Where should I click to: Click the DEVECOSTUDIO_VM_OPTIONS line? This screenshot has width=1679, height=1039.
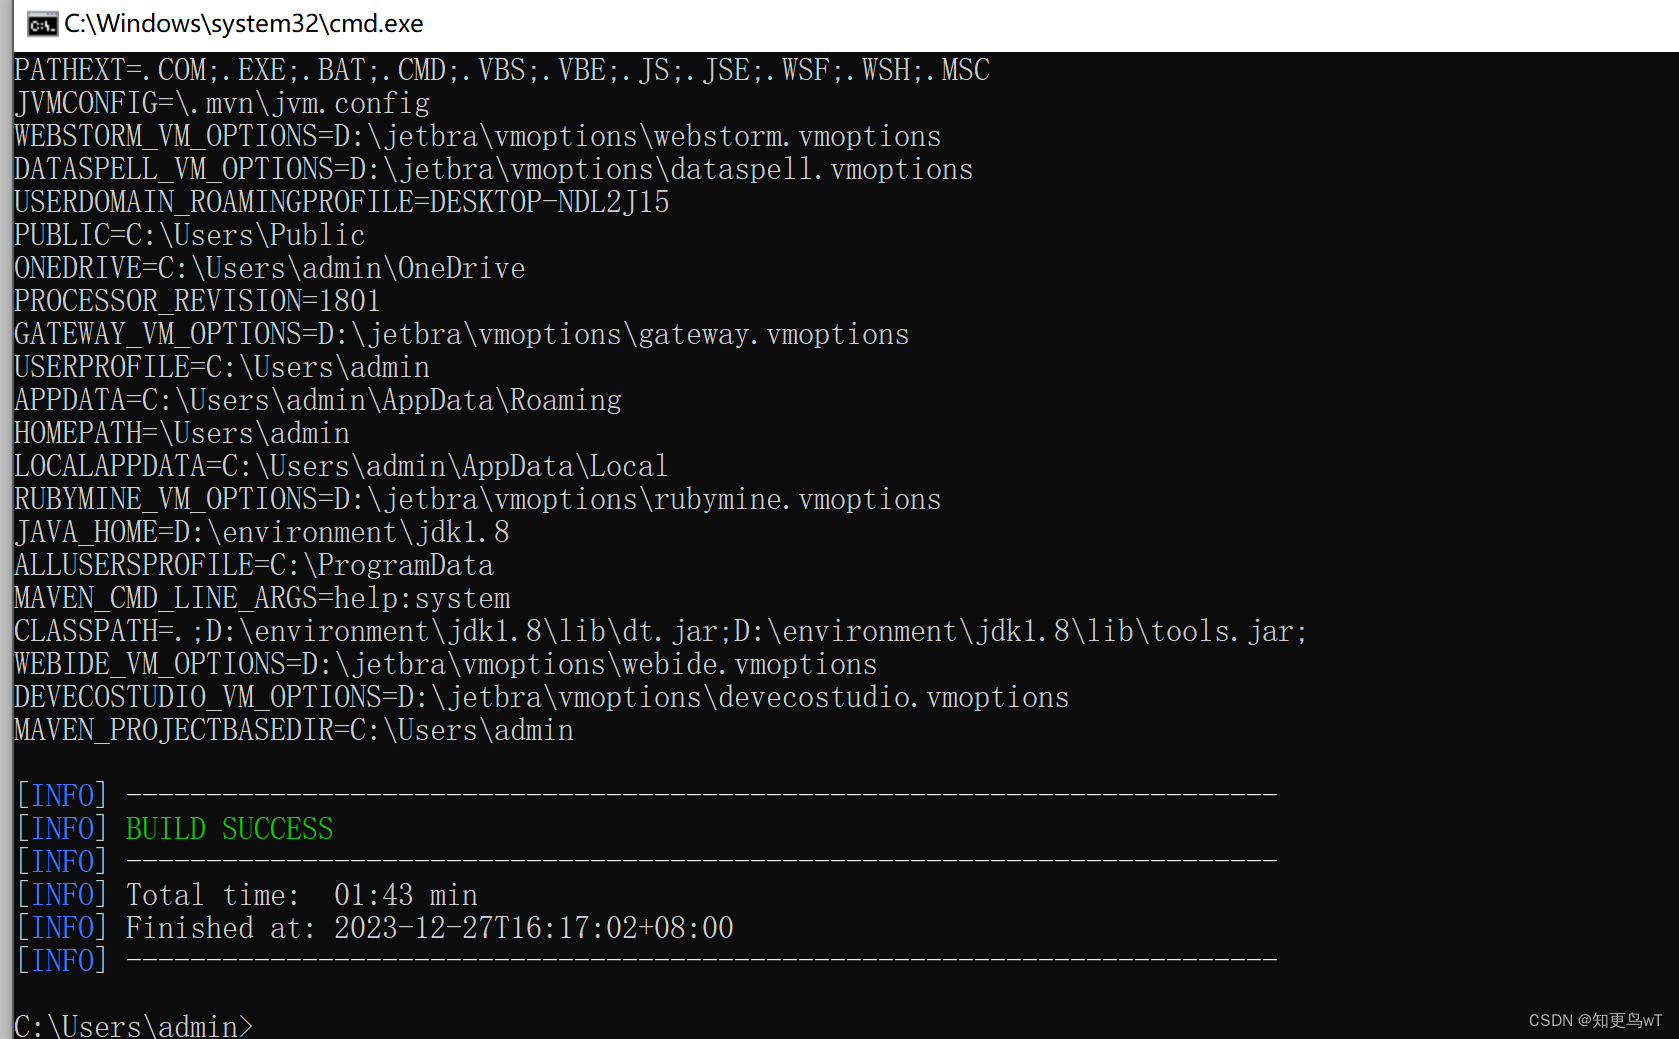click(x=541, y=697)
